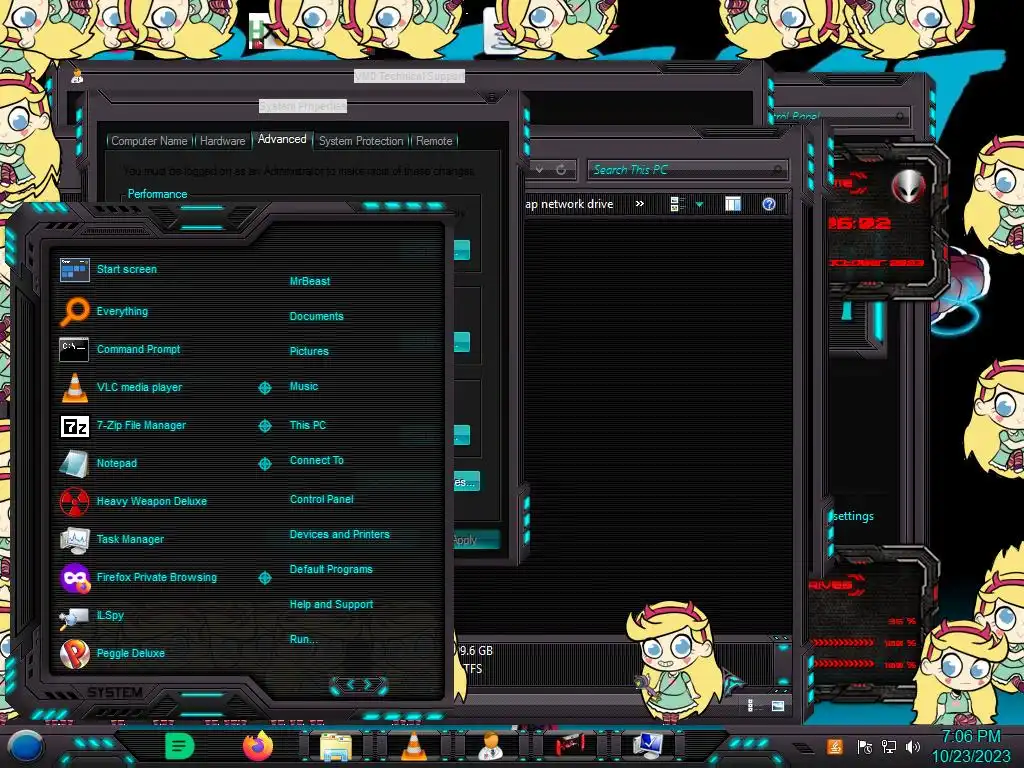The image size is (1024, 768).
Task: Open 7-Zip File Manager
Action: 141,425
